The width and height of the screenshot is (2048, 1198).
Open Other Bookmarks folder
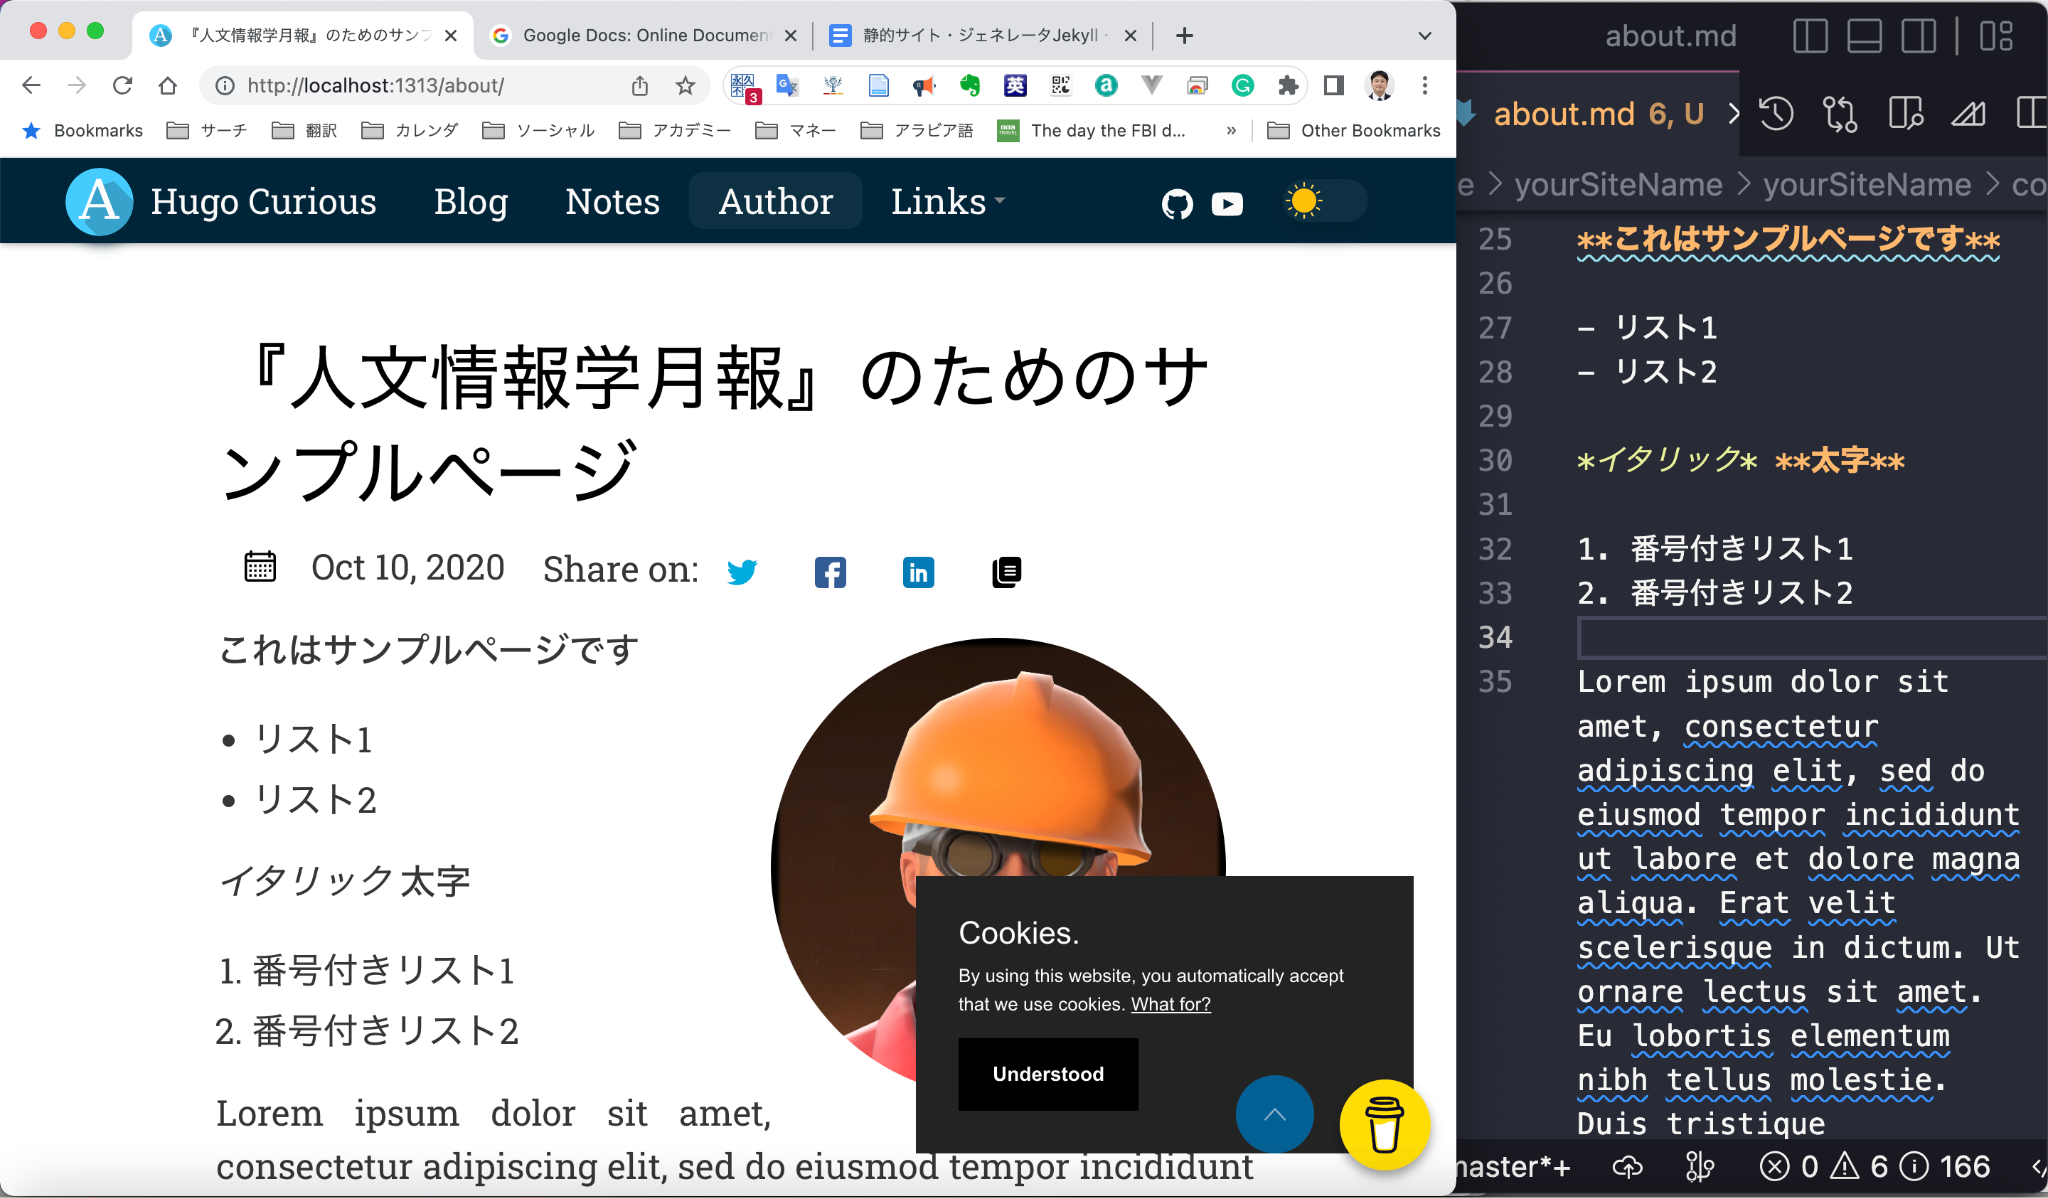point(1353,130)
